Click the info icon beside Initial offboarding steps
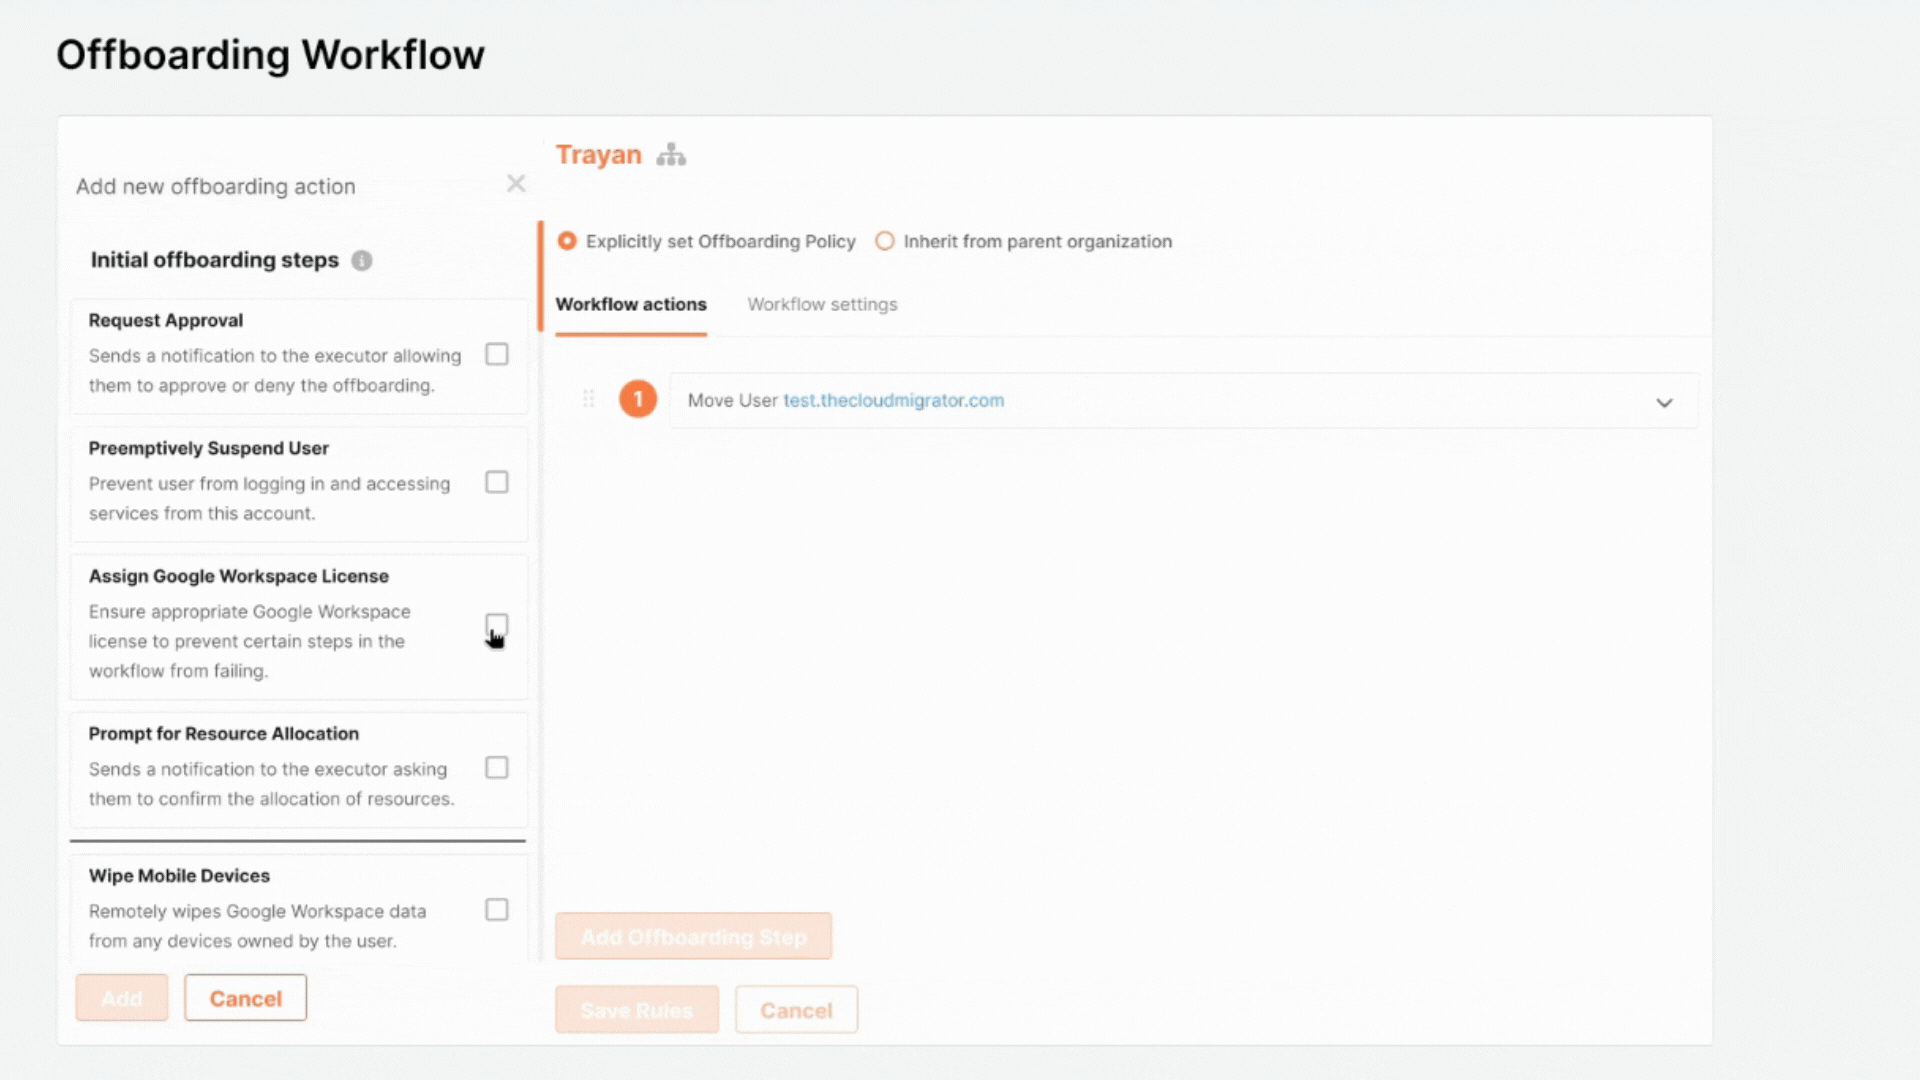Viewport: 1920px width, 1080px height. tap(362, 261)
